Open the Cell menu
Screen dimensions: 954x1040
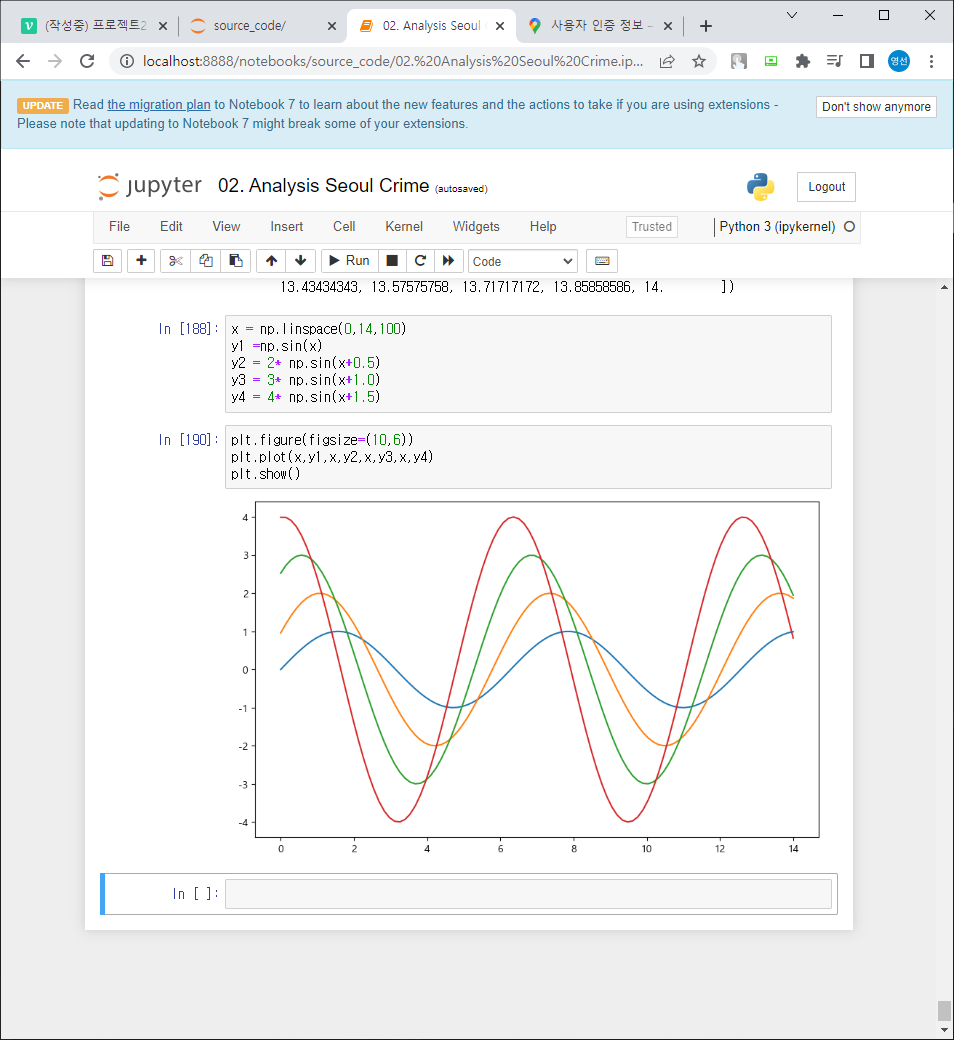[x=344, y=227]
